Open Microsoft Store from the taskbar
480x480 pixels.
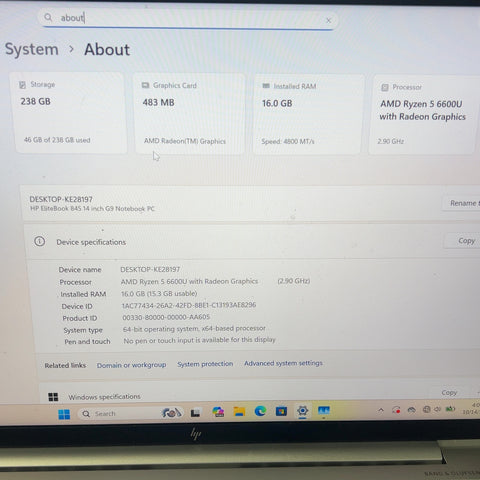tap(281, 411)
